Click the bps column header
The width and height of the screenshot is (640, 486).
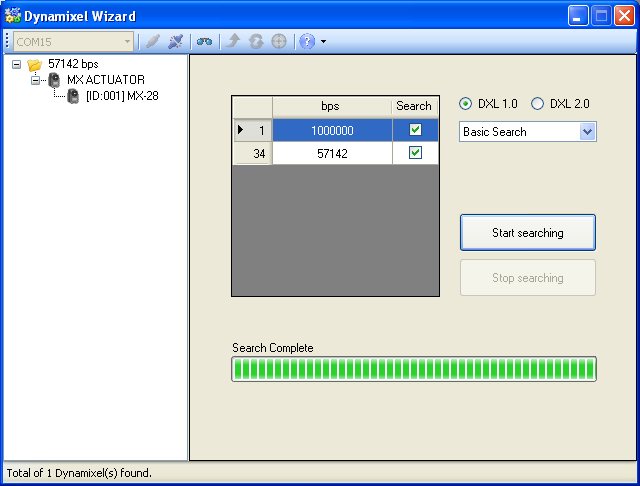[x=330, y=106]
